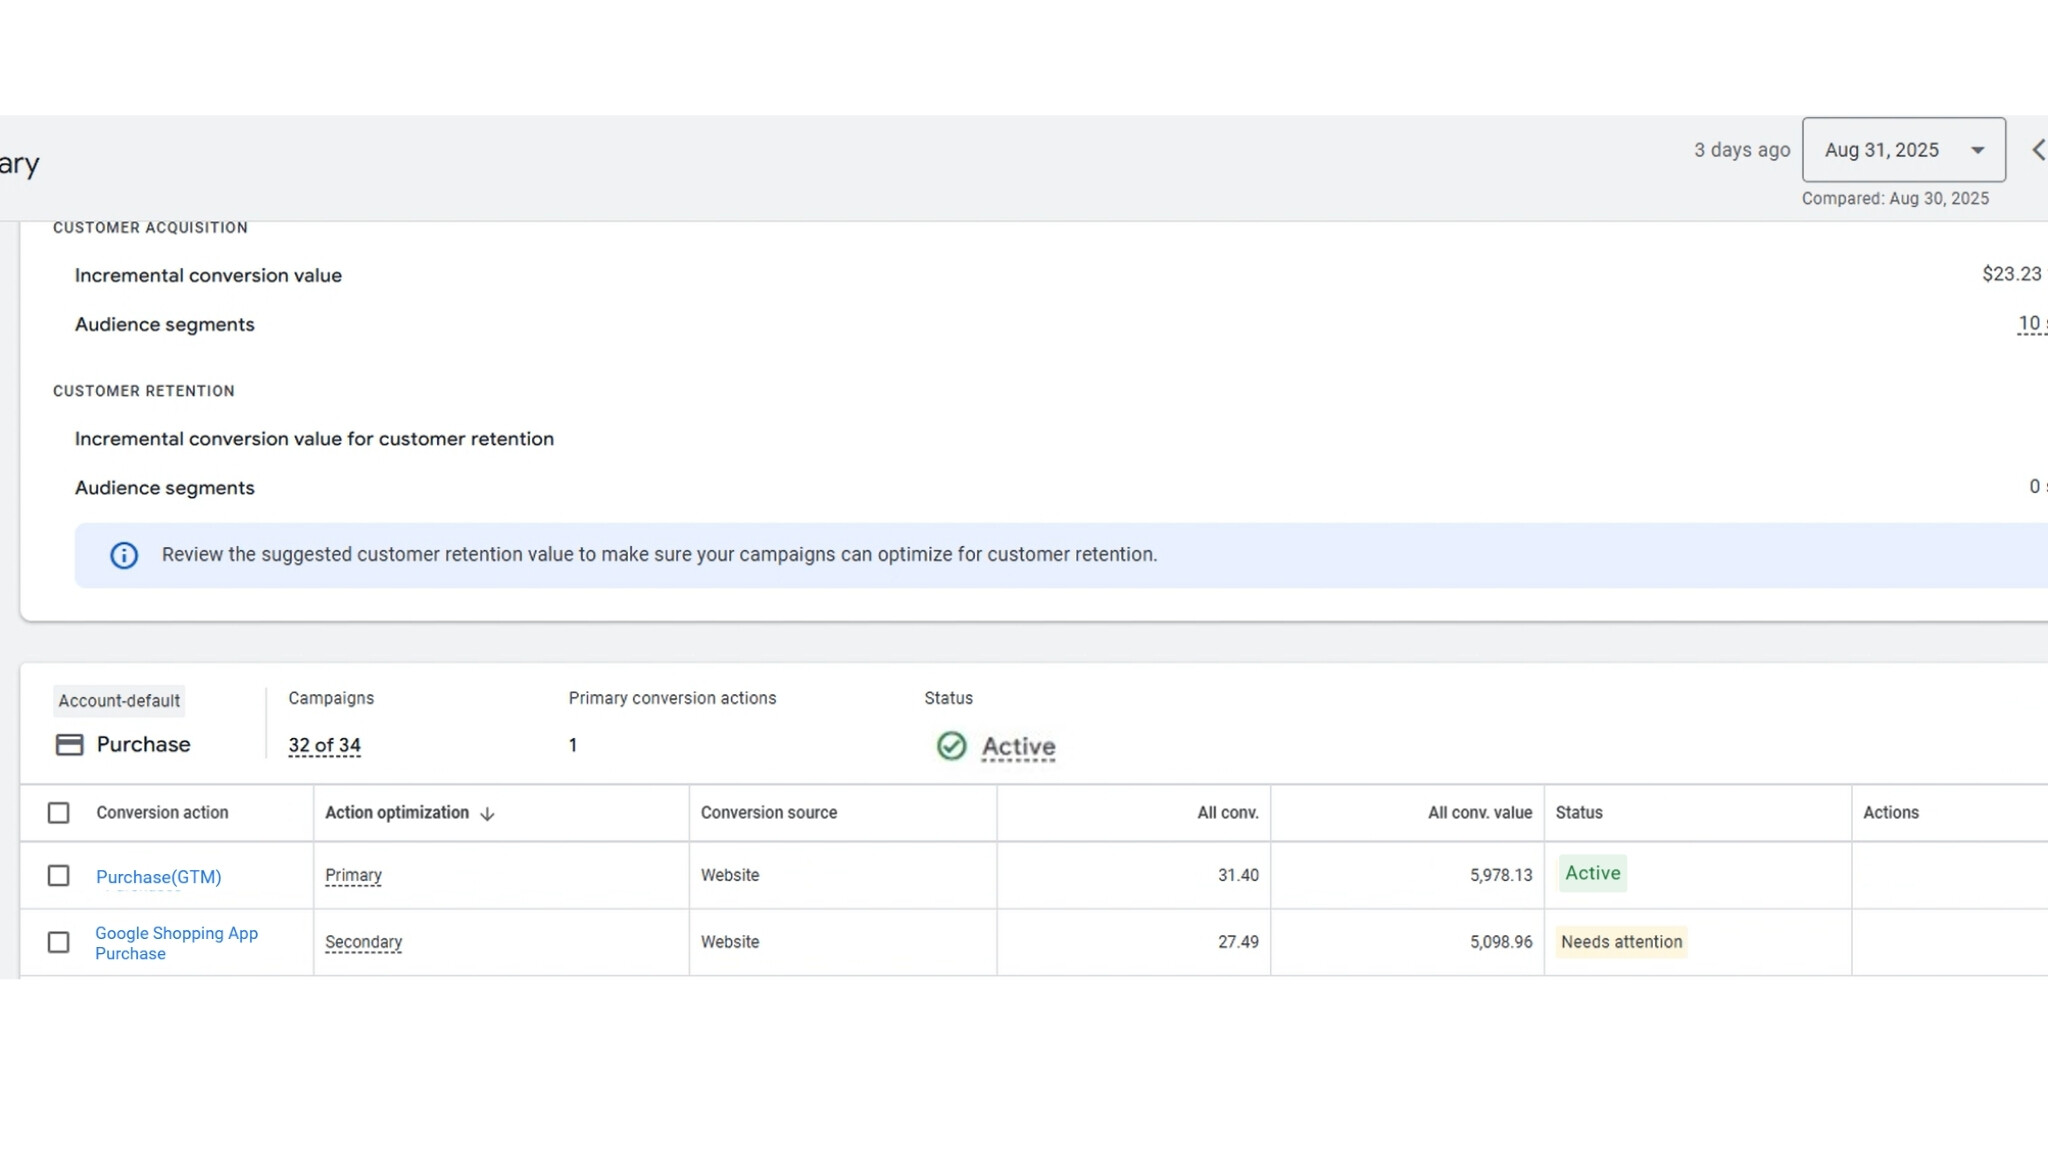Sort by the All conv. column header
Image resolution: width=2048 pixels, height=1152 pixels.
coord(1227,813)
